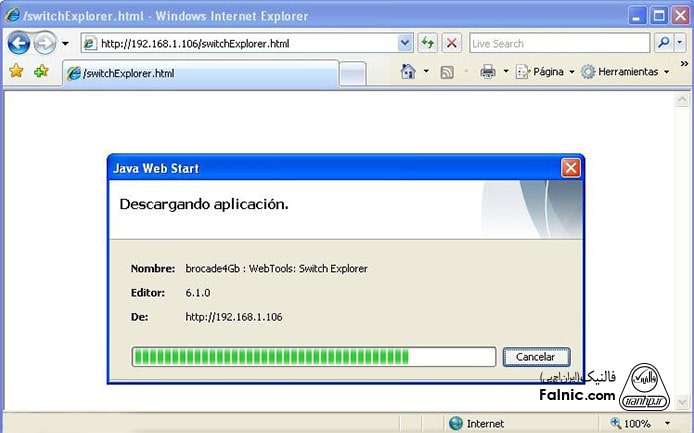Viewport: 694px width, 433px height.
Task: Open the Página dropdown menu
Action: click(x=546, y=72)
